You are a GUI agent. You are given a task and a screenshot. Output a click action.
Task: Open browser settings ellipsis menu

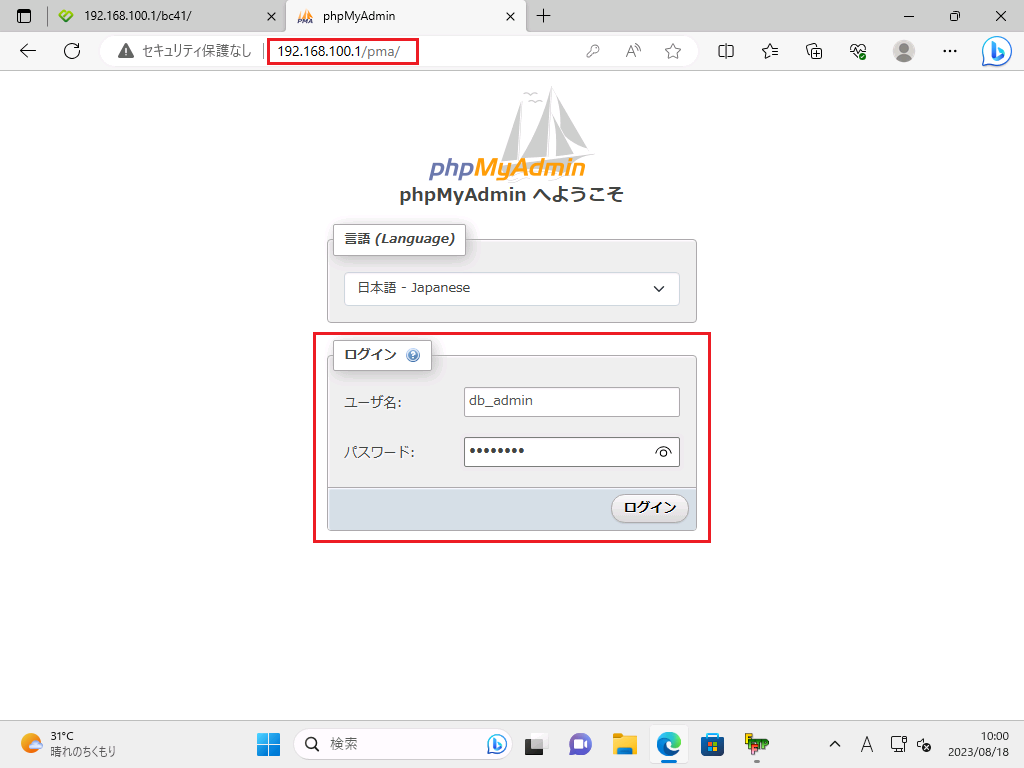click(x=951, y=51)
